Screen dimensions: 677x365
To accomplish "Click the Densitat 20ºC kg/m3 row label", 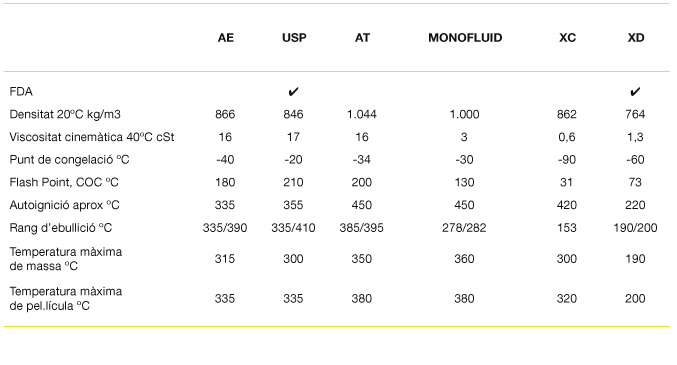I will pyautogui.click(x=65, y=114).
